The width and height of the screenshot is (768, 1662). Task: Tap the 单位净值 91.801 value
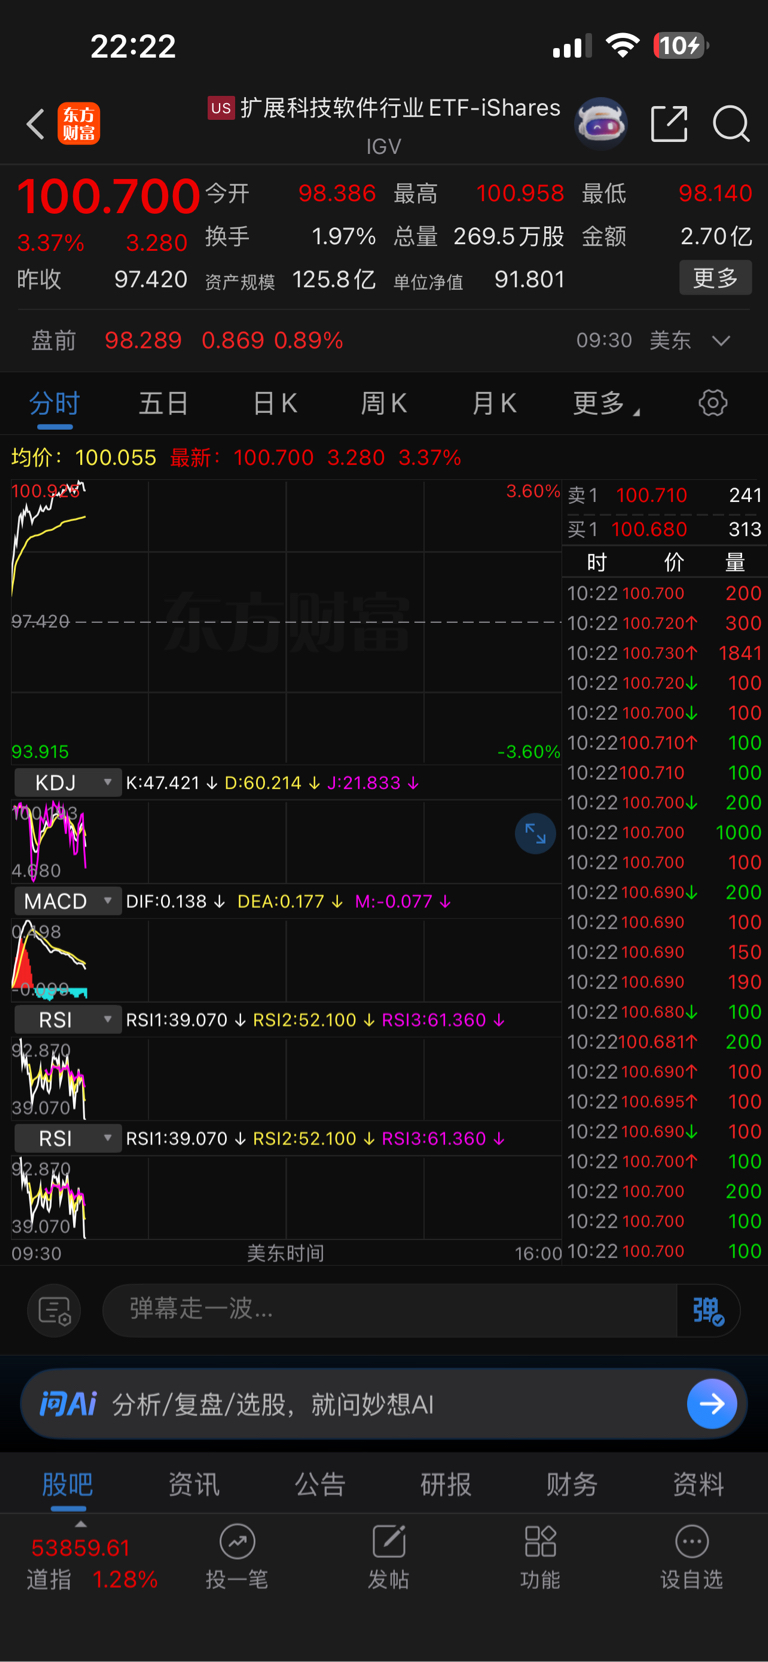point(529,280)
